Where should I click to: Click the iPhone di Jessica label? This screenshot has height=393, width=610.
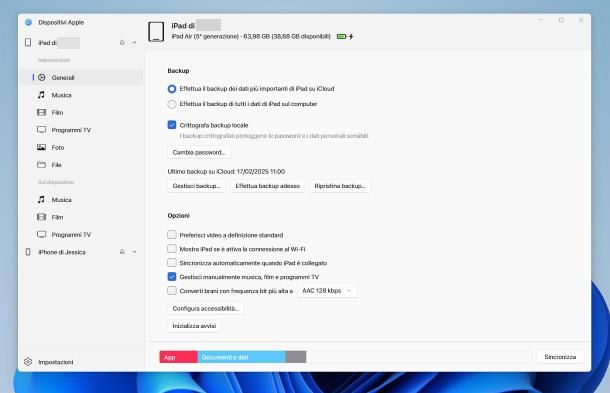point(62,252)
